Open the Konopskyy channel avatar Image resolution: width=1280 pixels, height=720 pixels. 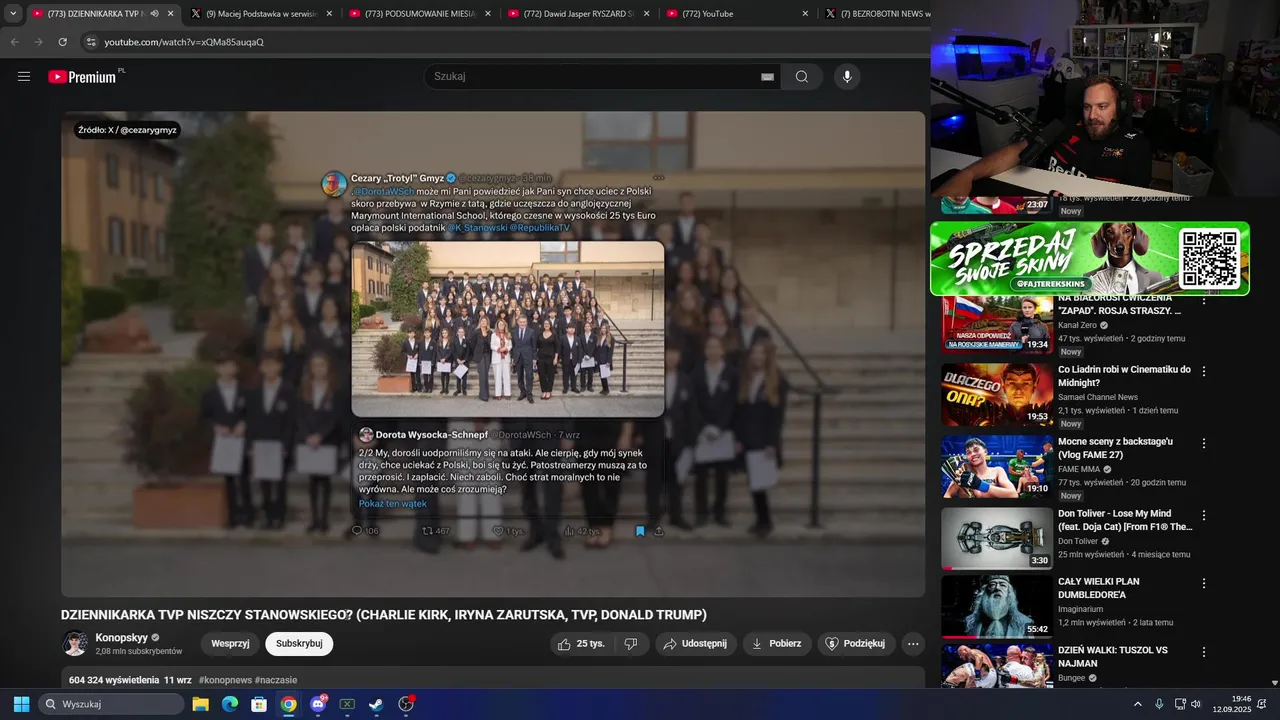click(75, 644)
